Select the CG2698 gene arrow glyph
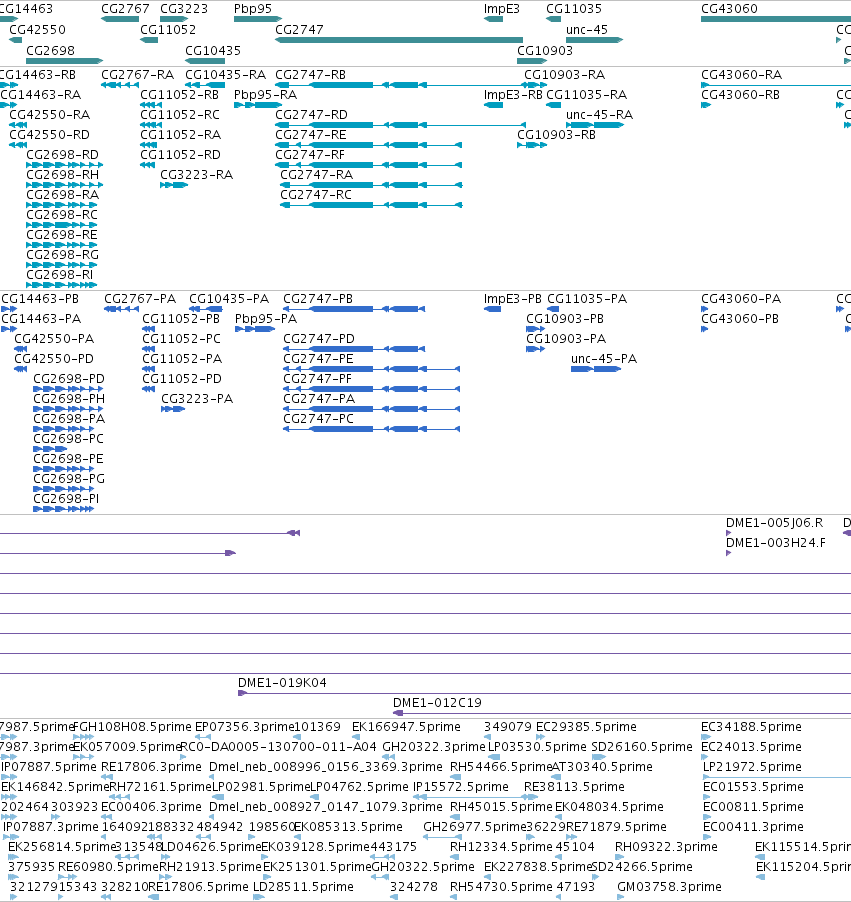 point(64,60)
